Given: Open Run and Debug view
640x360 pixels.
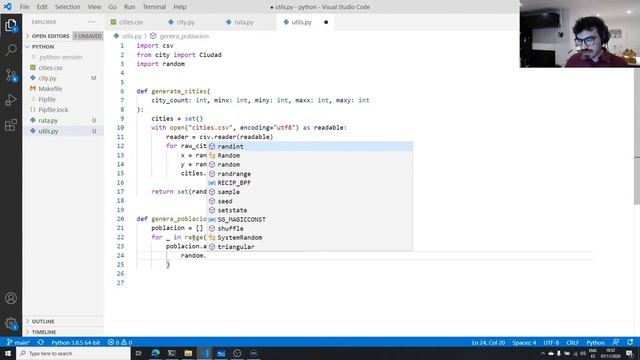Looking at the screenshot, I should 11,100.
